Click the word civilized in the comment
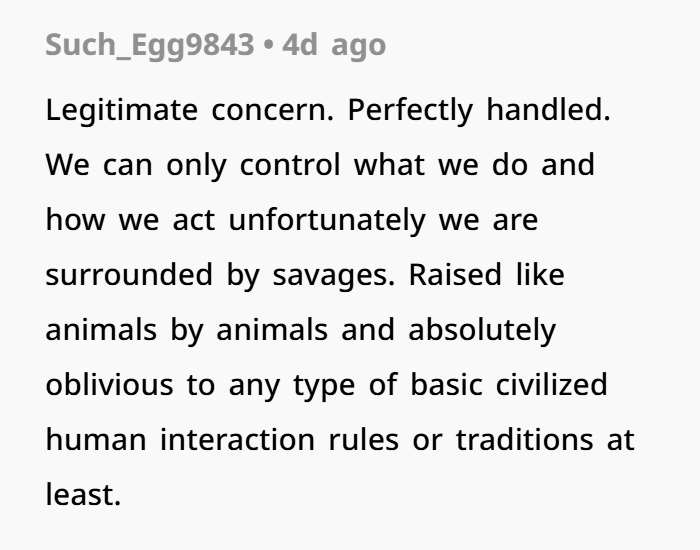 (x=551, y=384)
